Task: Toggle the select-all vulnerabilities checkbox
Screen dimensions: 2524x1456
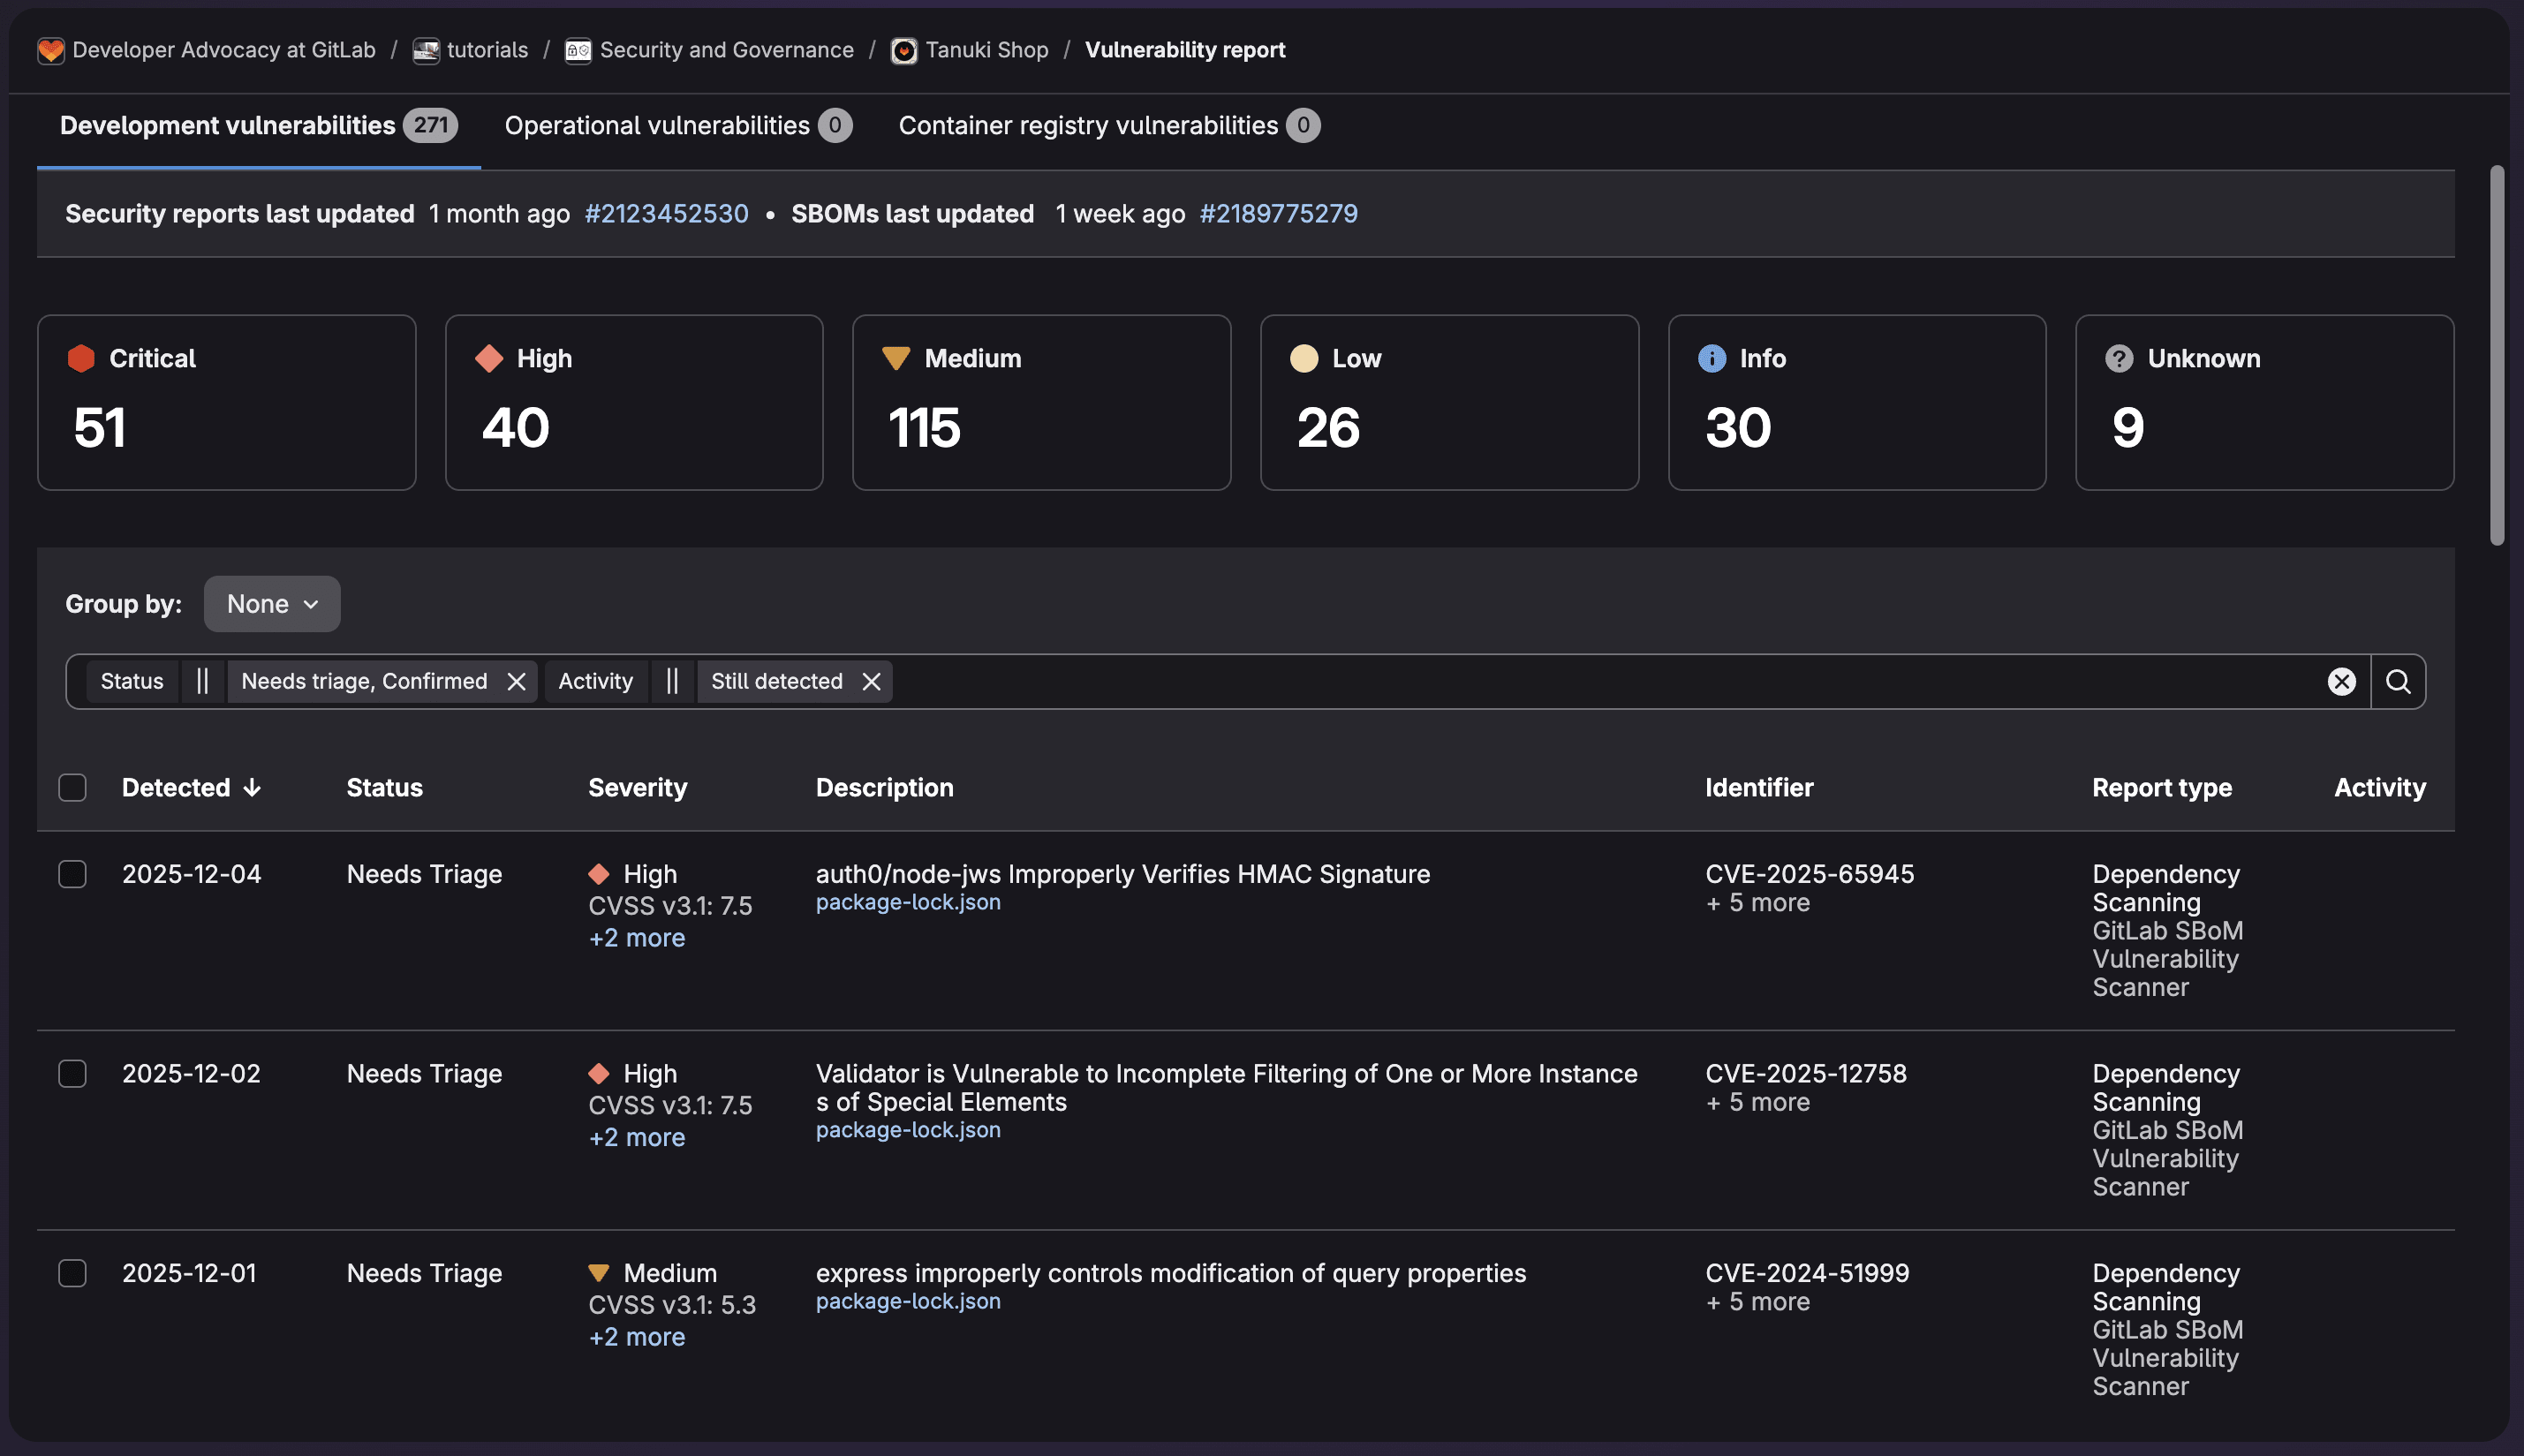Action: click(x=72, y=788)
